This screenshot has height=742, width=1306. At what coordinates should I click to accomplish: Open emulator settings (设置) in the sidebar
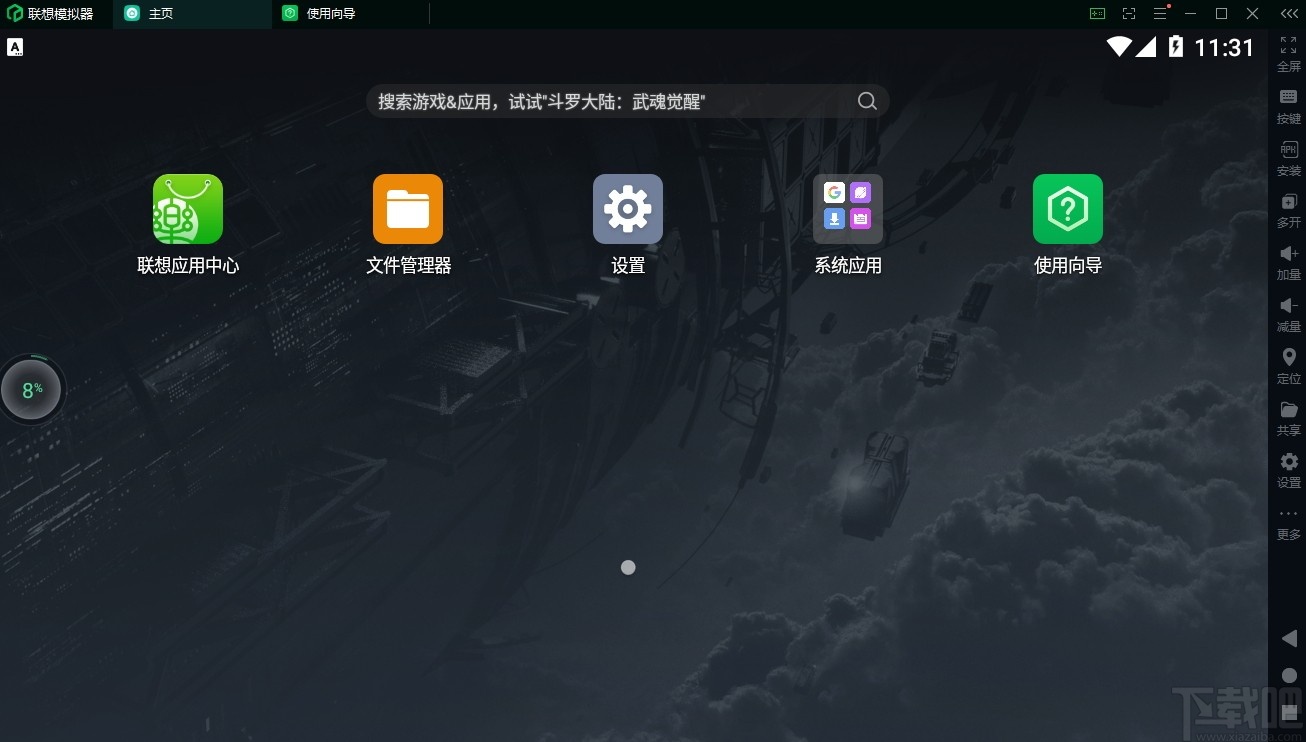pos(1288,470)
